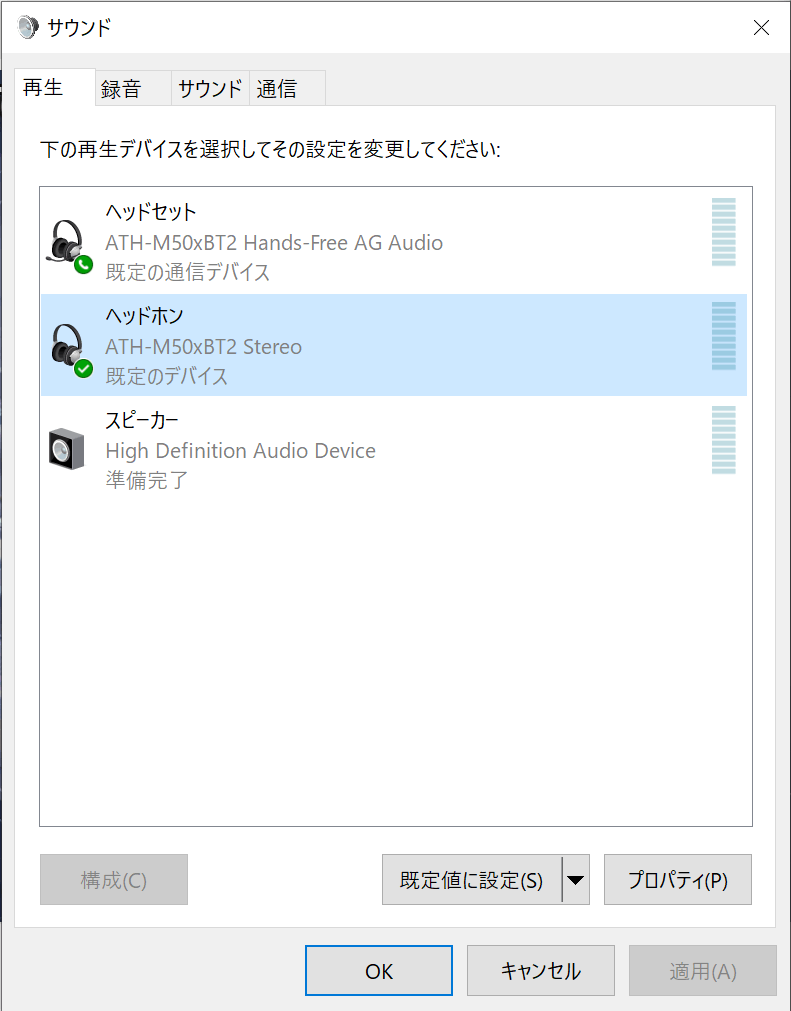
Task: Click the 既定値に設定(S) button
Action: pyautogui.click(x=472, y=880)
